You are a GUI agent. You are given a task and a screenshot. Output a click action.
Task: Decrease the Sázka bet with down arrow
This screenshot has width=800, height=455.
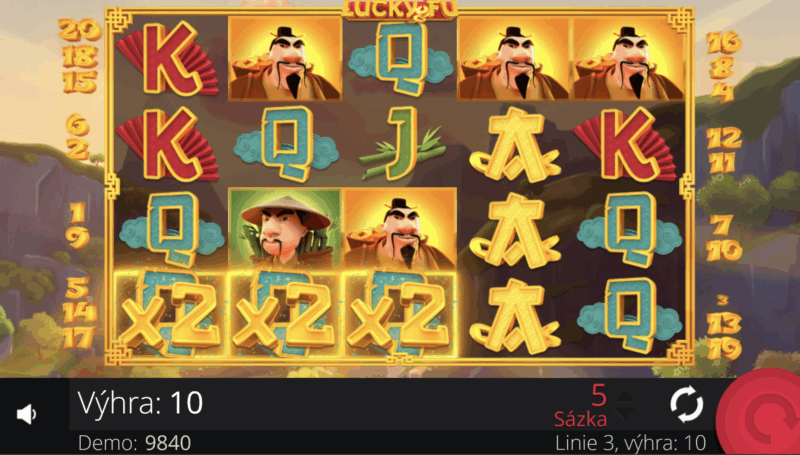click(623, 412)
